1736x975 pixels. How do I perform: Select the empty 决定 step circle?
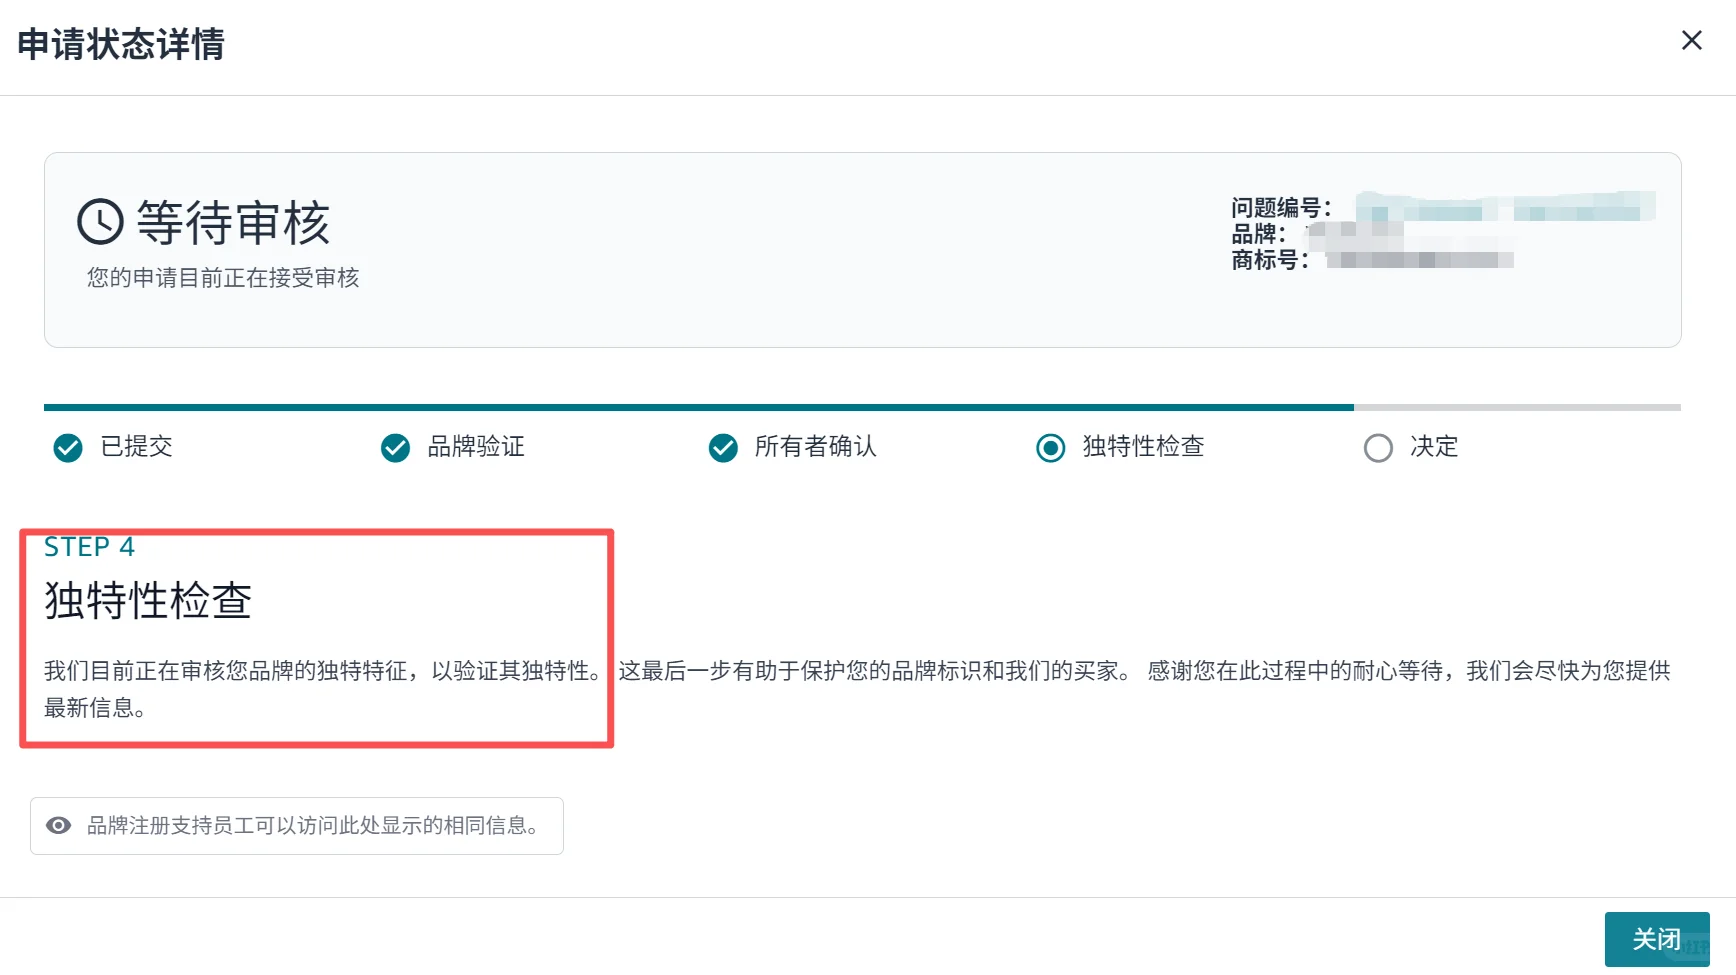(x=1378, y=448)
